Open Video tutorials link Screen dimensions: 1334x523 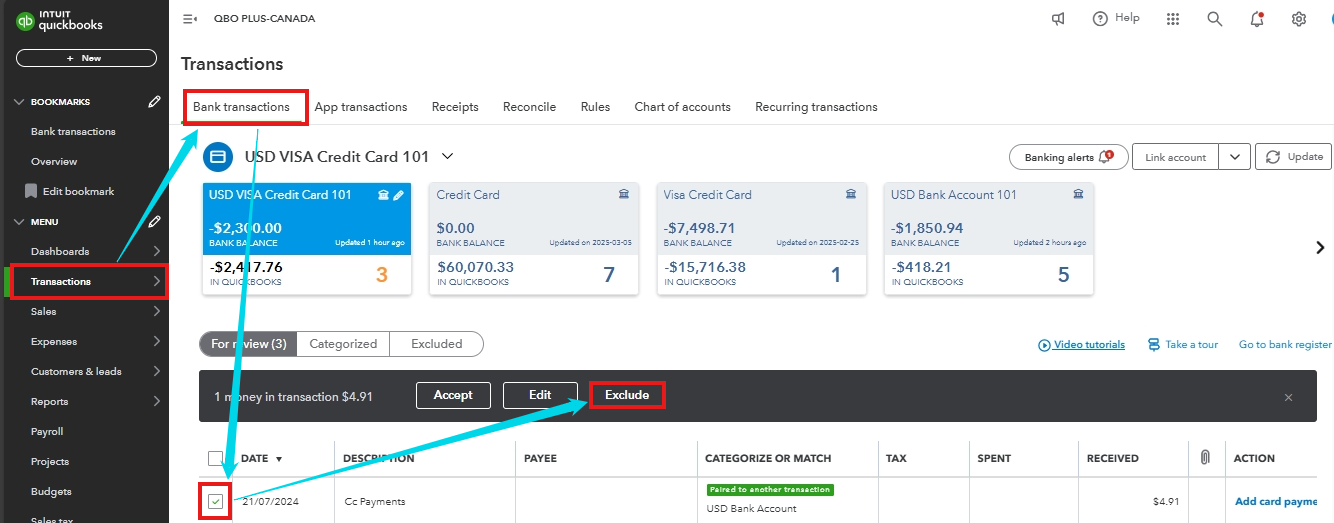[x=1081, y=344]
